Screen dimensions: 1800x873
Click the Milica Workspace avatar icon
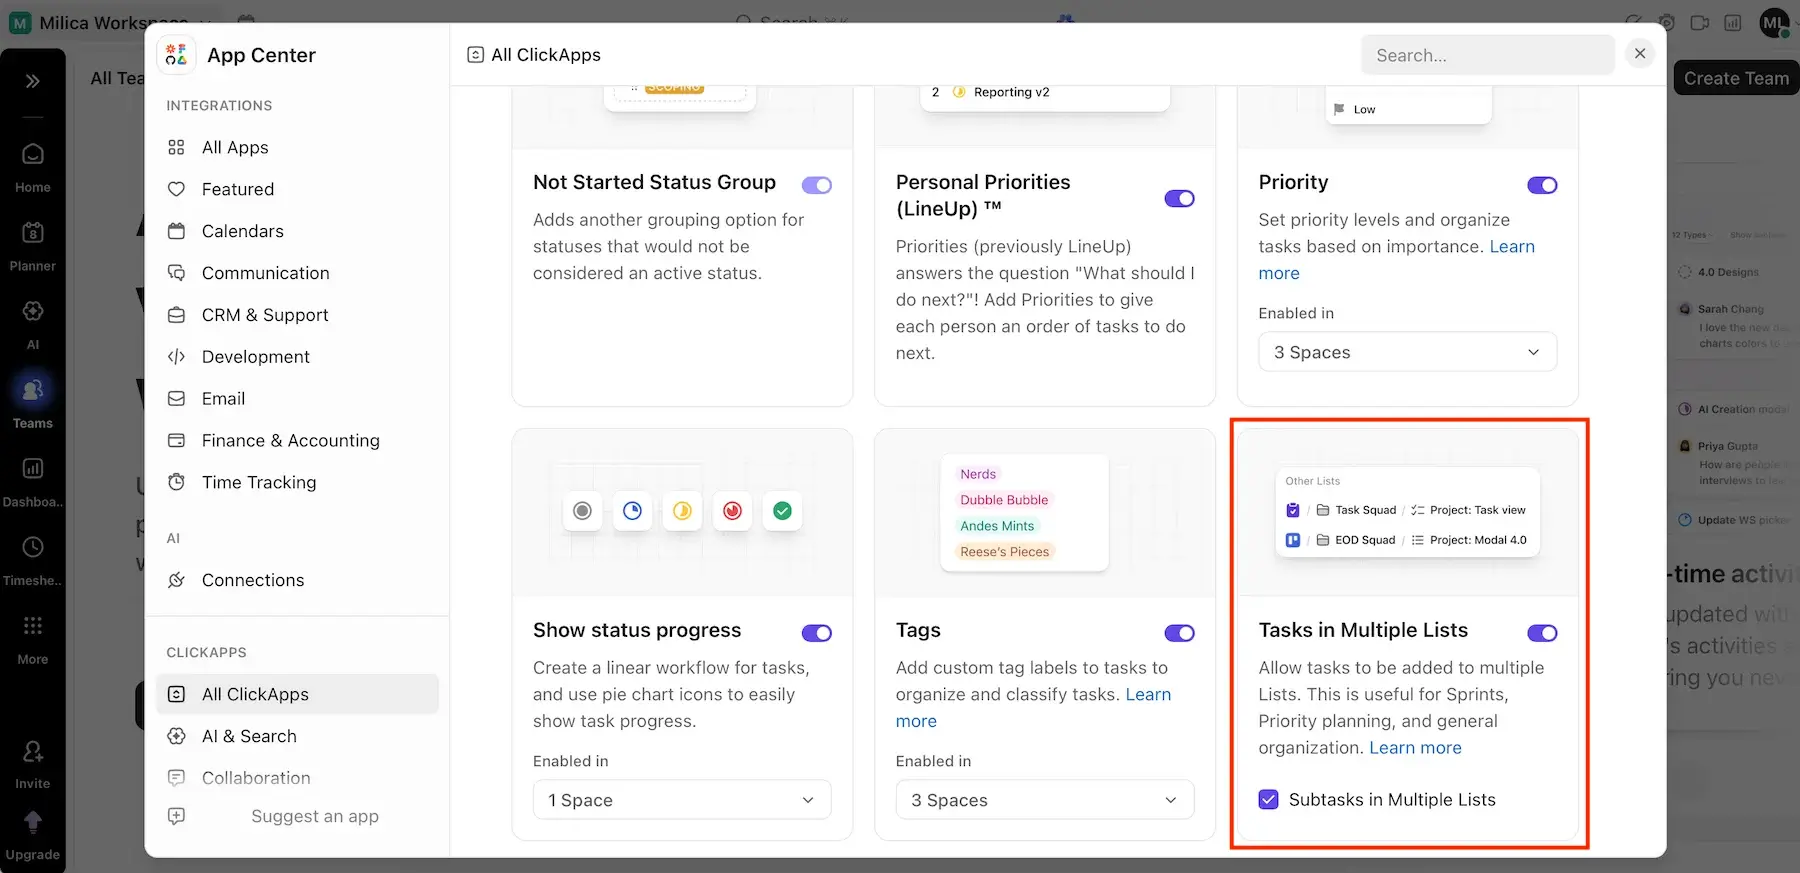coord(20,22)
